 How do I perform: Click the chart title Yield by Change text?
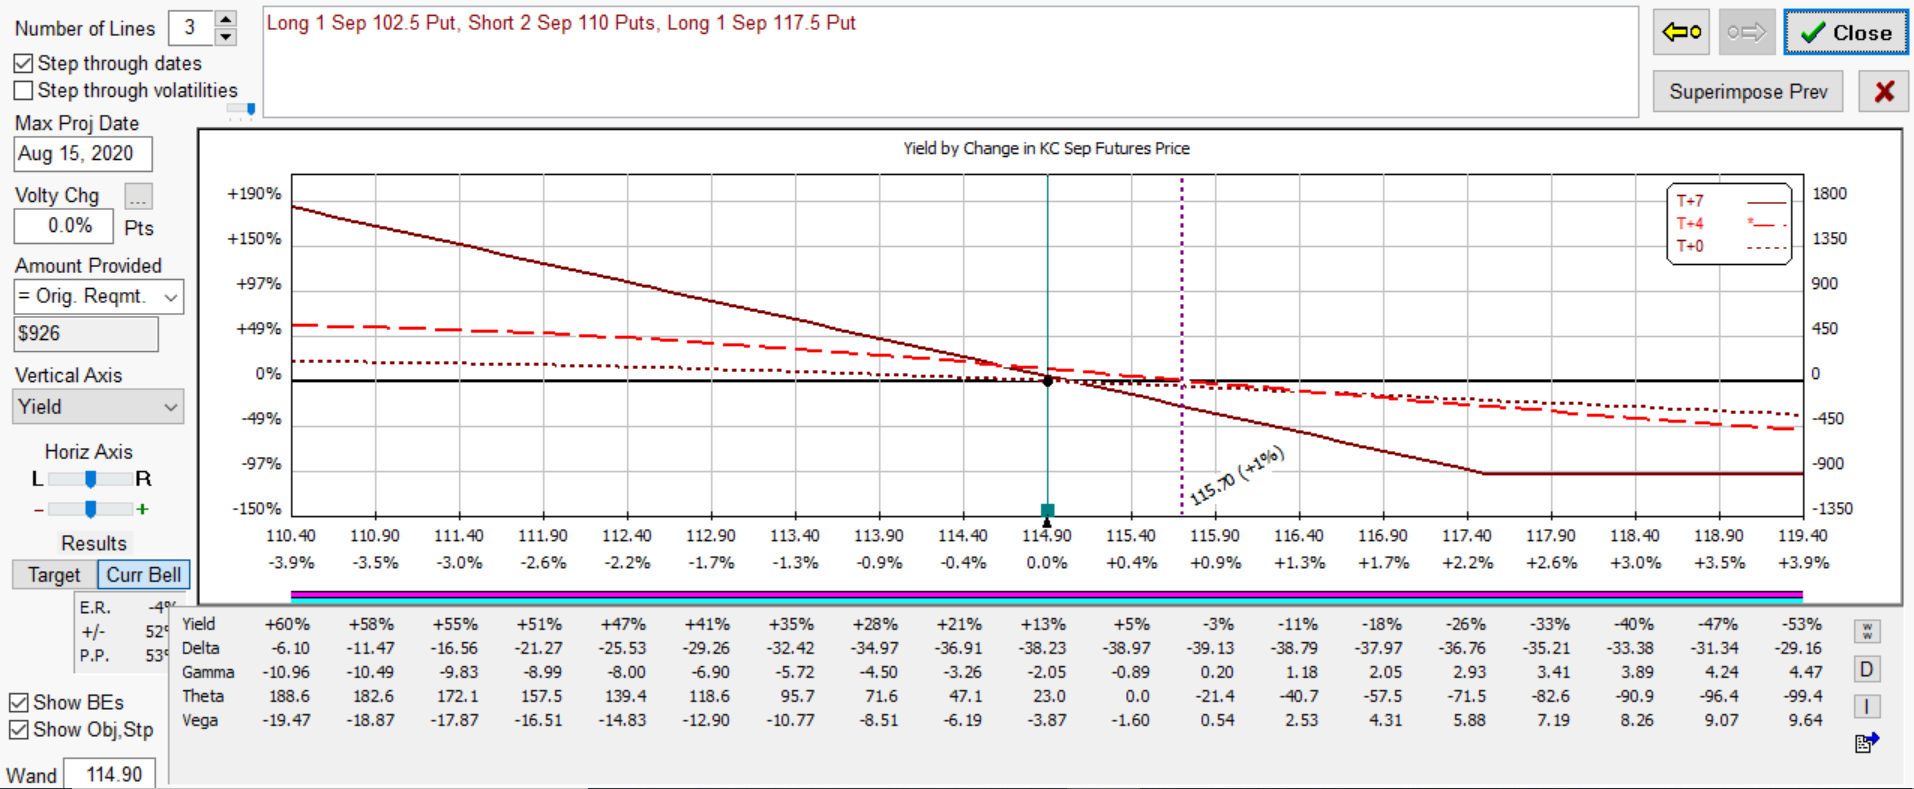[1046, 148]
